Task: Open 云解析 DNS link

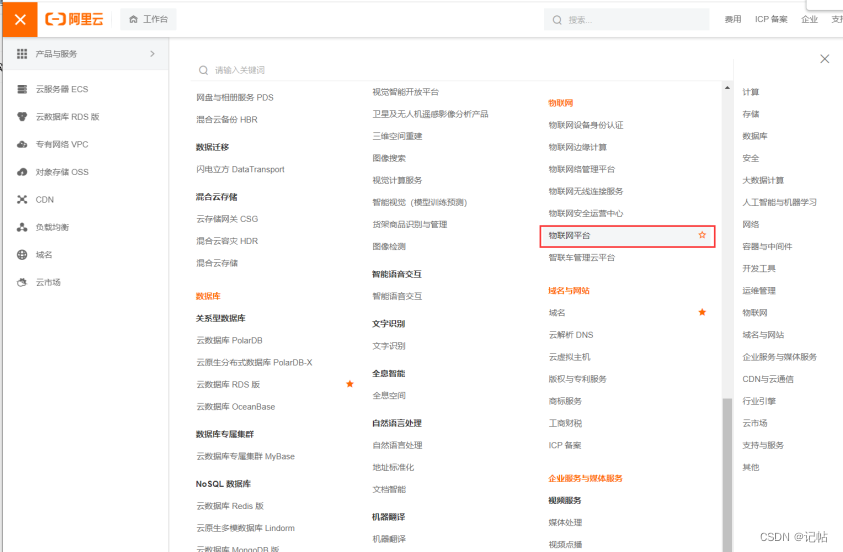Action: 571,334
